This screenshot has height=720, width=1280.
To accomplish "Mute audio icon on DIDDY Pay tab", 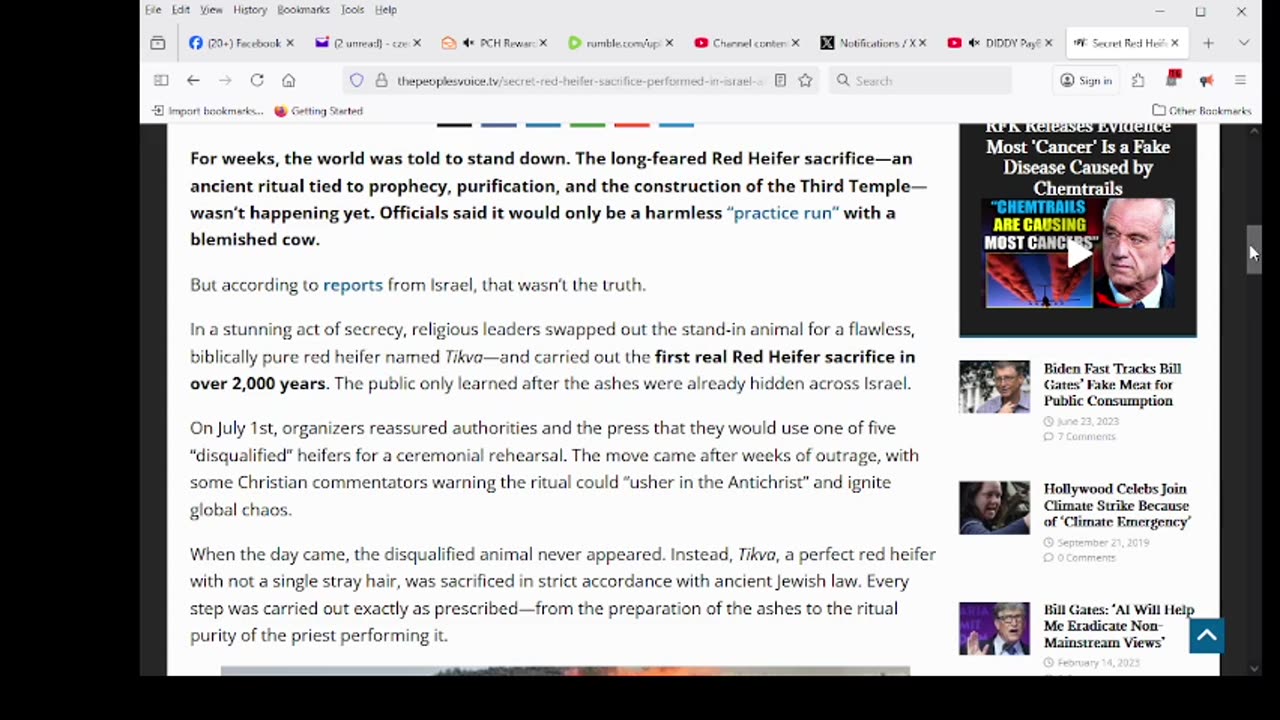I will (973, 43).
